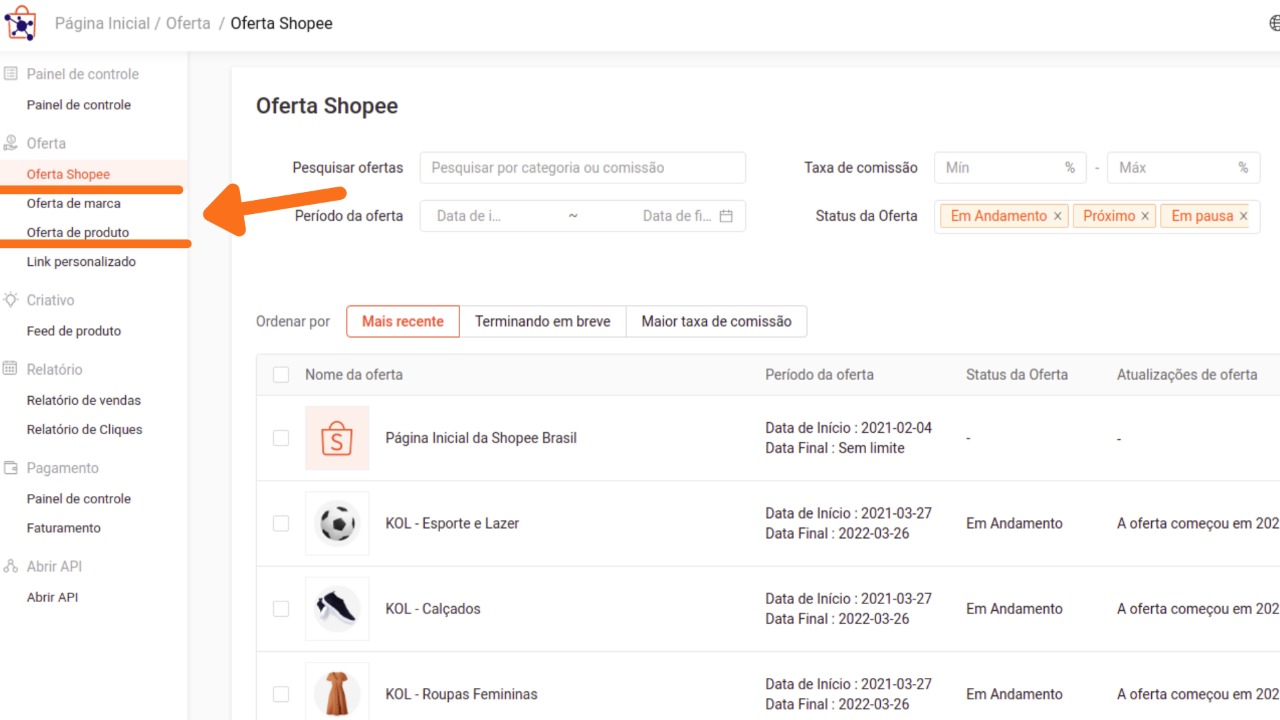Open the Abrir API menu item
This screenshot has width=1280, height=720.
[52, 597]
